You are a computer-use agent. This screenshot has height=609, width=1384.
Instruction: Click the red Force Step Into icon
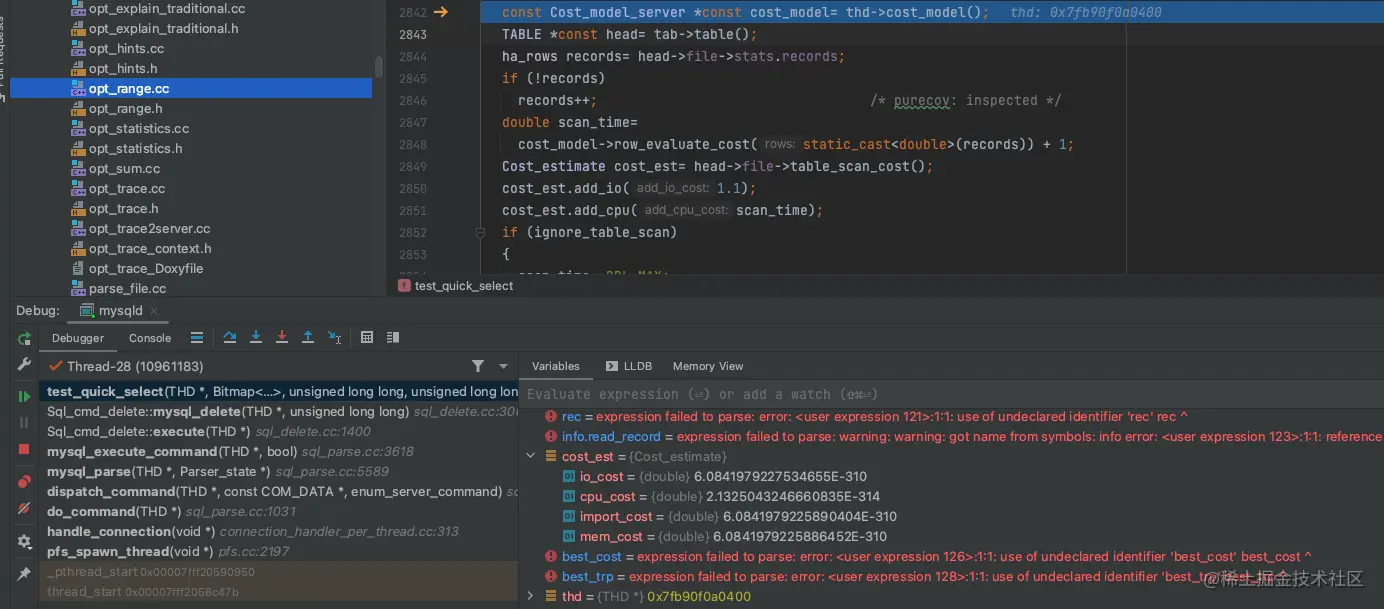[x=282, y=338]
